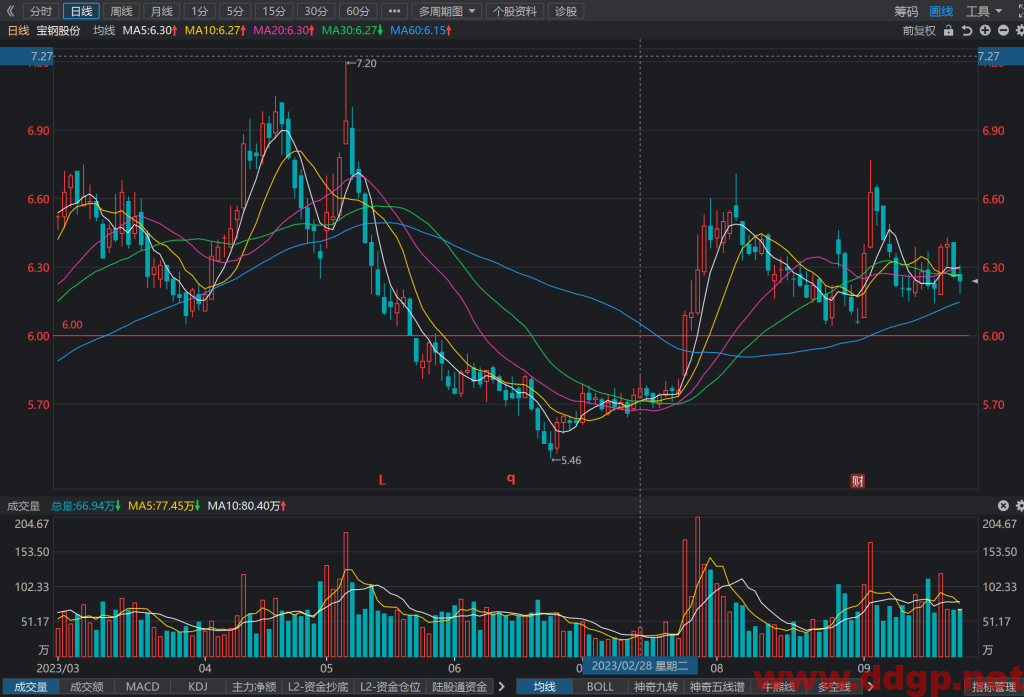Image resolution: width=1024 pixels, height=697 pixels.
Task: Open chart settings gear icon
Action: tap(1019, 31)
